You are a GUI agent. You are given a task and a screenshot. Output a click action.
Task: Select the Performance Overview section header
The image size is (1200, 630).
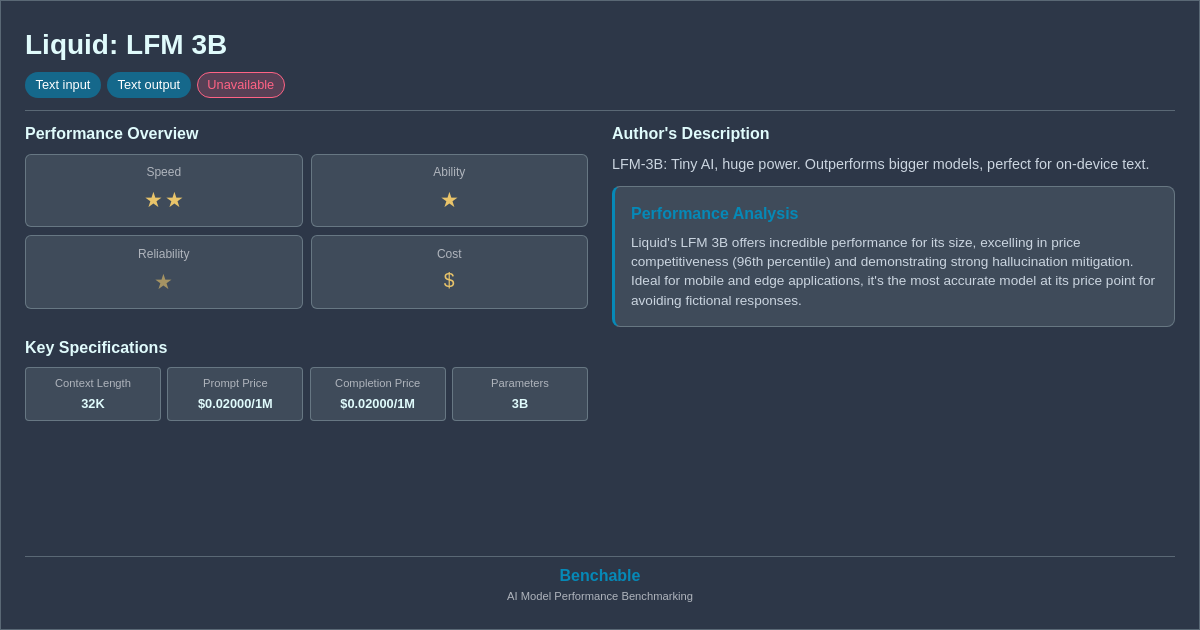(111, 133)
